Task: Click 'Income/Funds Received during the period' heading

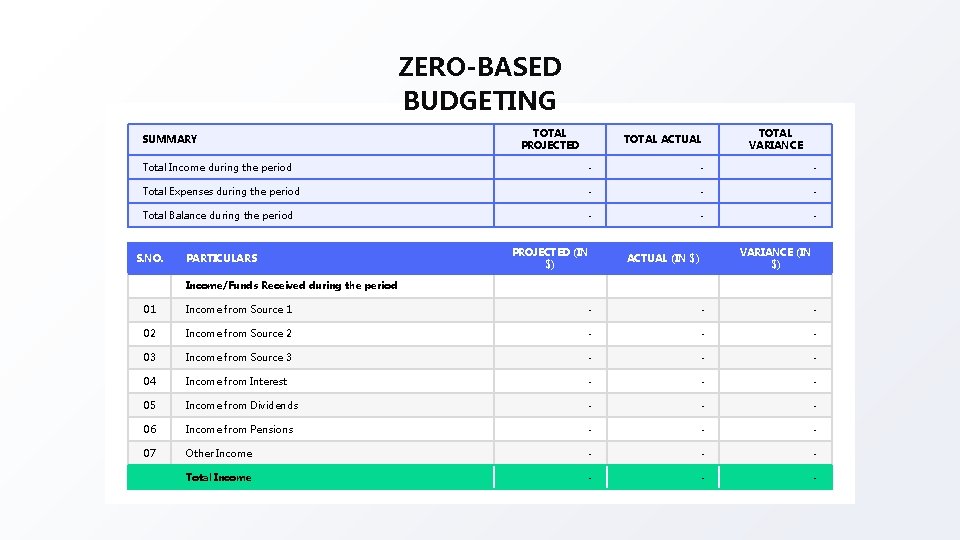Action: click(291, 285)
